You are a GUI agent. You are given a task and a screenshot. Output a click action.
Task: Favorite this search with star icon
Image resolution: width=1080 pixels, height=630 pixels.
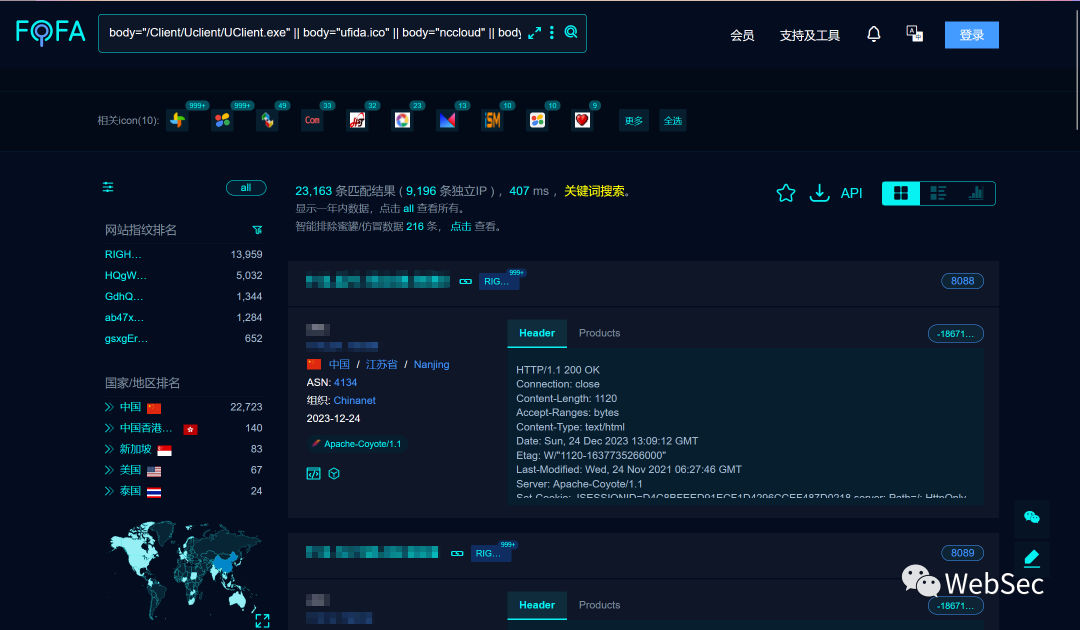tap(786, 193)
